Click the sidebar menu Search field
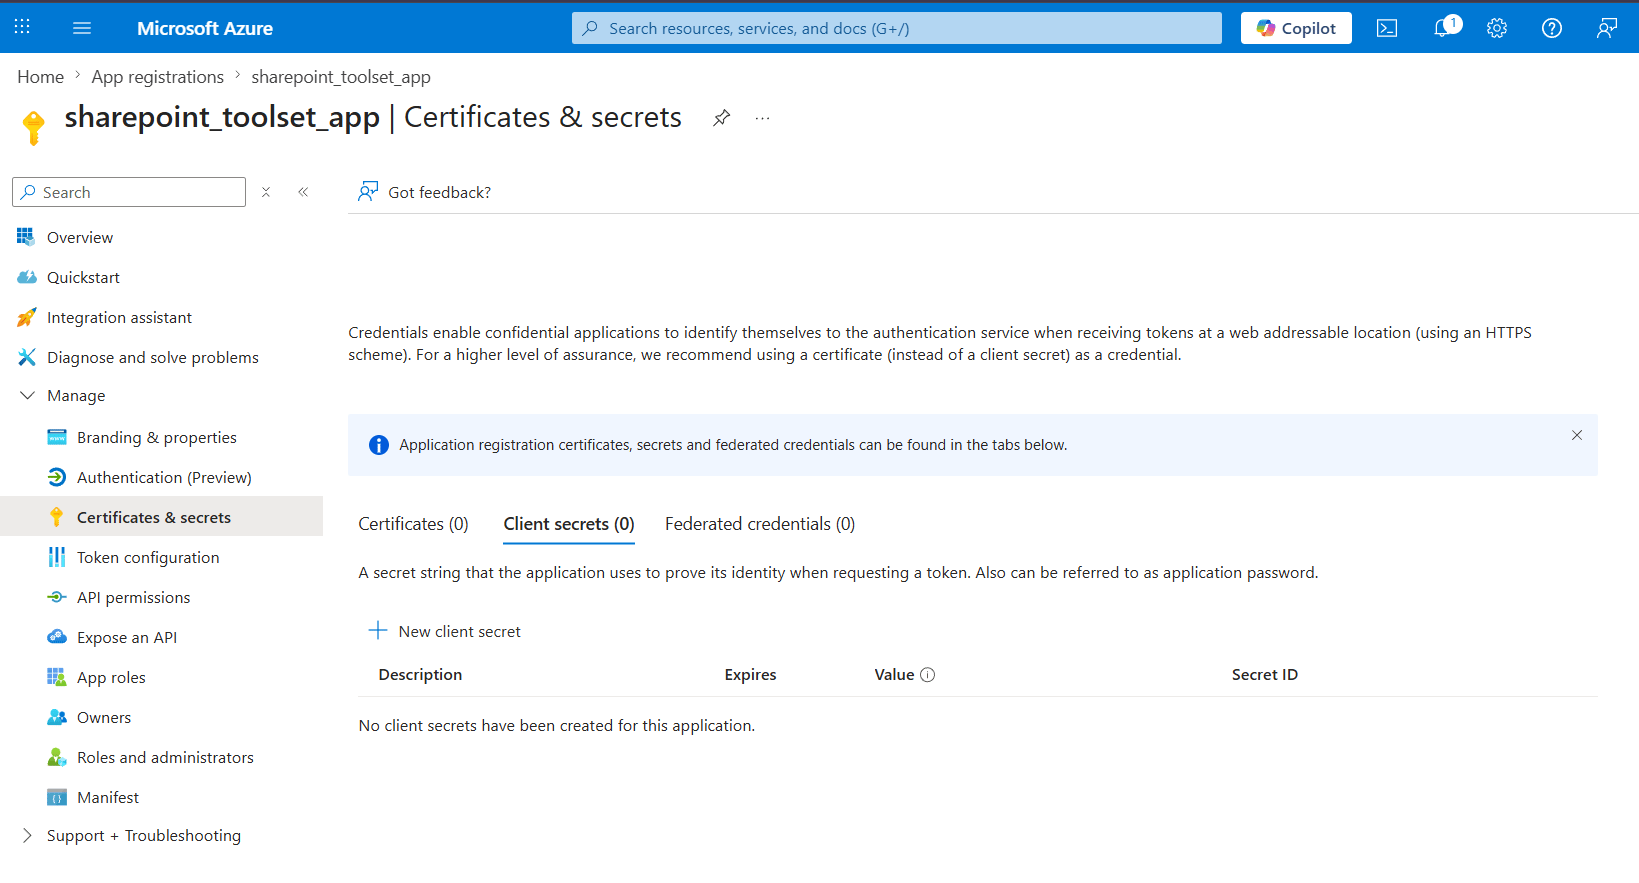Image resolution: width=1639 pixels, height=883 pixels. 129,192
